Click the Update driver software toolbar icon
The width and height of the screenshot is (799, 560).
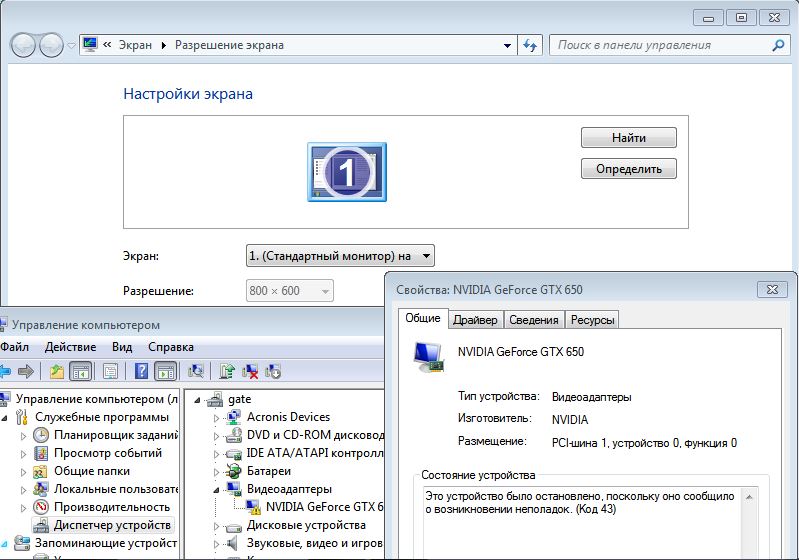[227, 371]
